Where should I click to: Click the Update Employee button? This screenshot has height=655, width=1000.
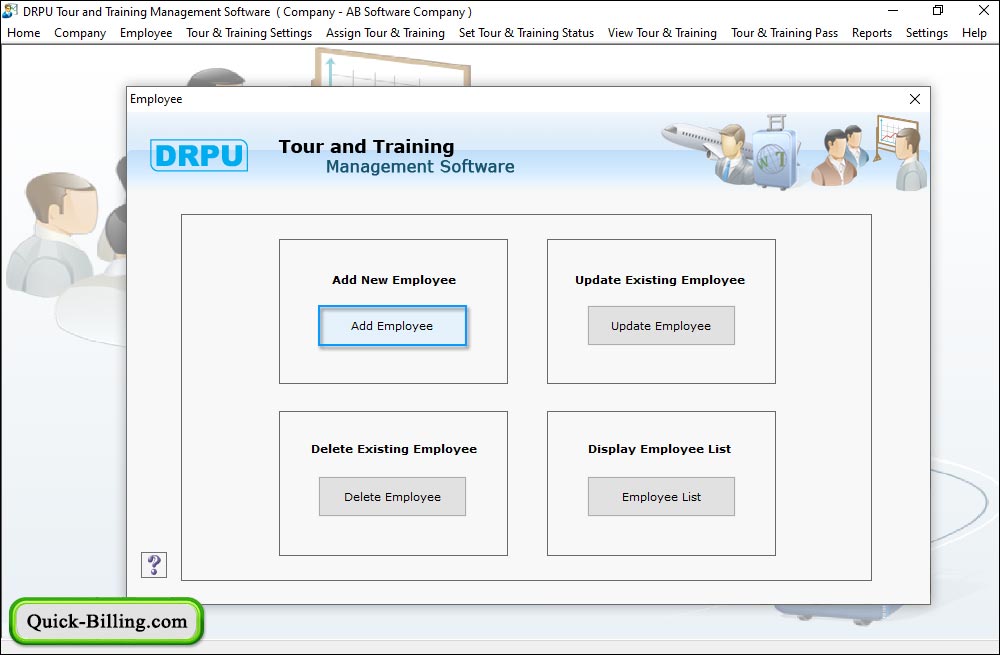click(661, 326)
